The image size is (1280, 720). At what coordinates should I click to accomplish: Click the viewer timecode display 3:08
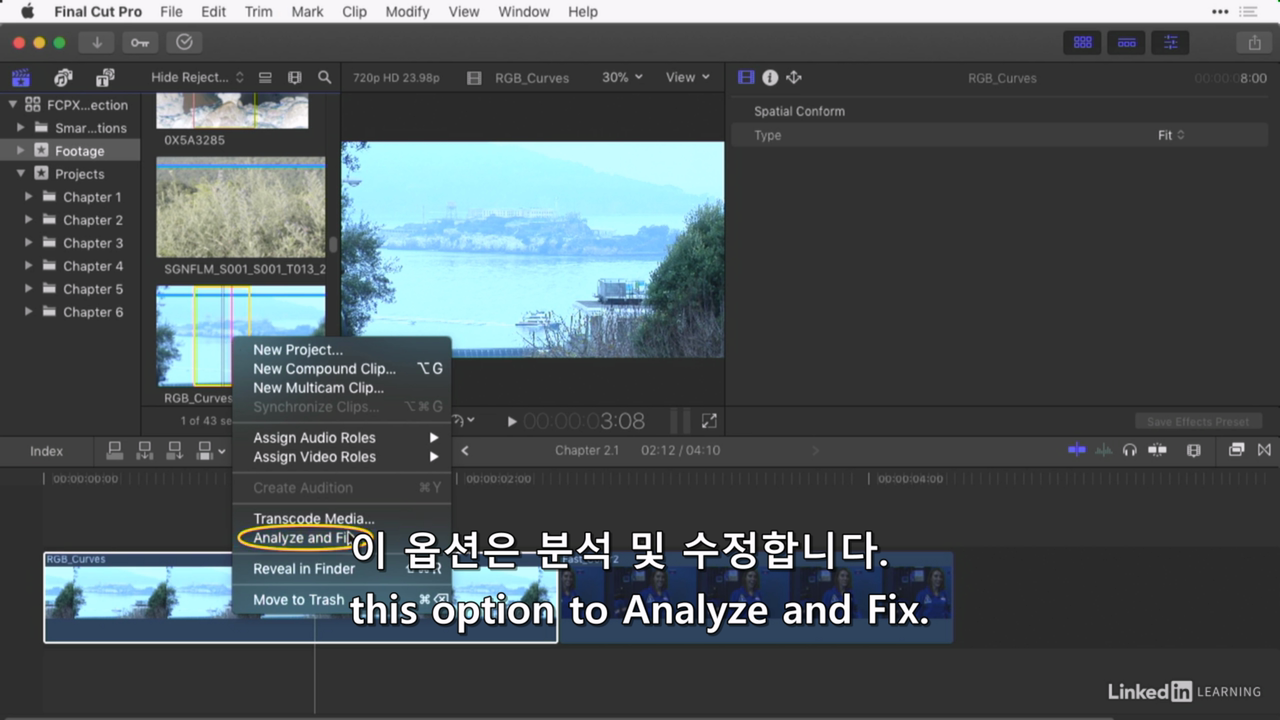[585, 421]
